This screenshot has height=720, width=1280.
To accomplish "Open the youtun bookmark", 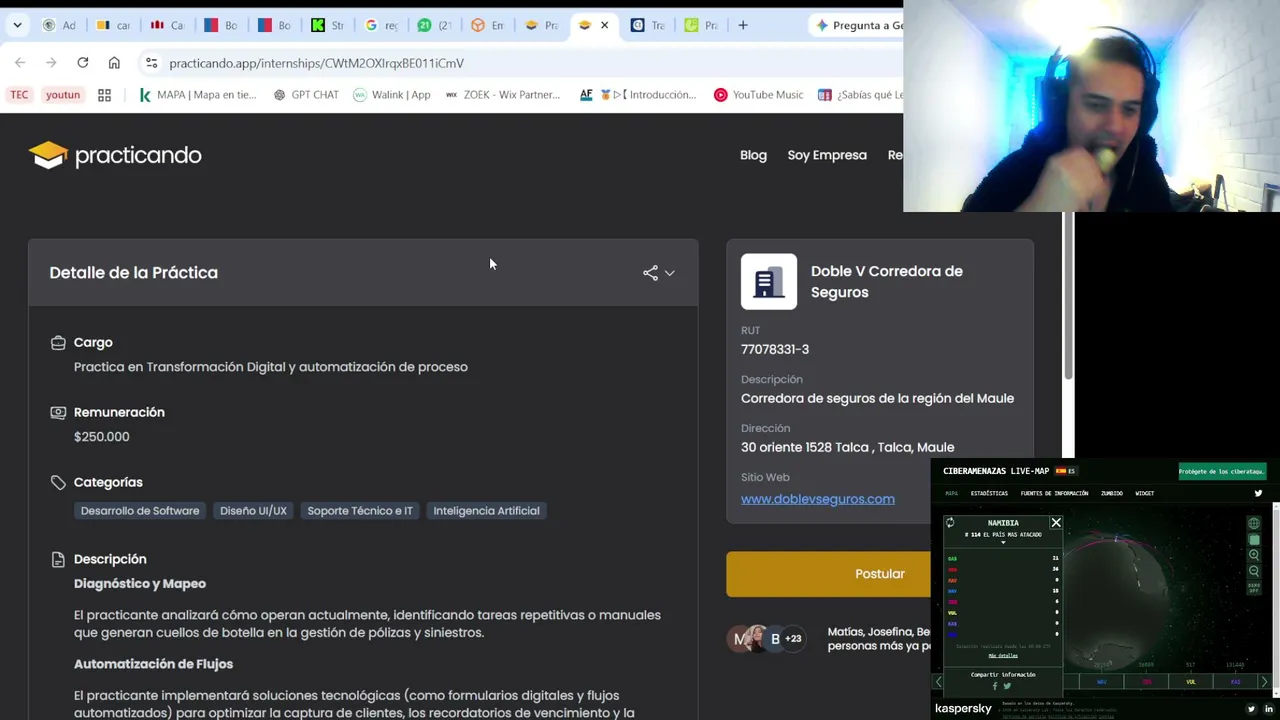I will [x=63, y=95].
